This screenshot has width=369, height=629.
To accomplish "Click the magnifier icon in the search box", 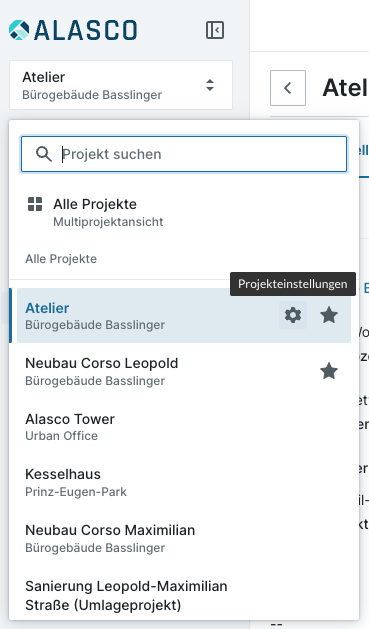I will point(43,154).
